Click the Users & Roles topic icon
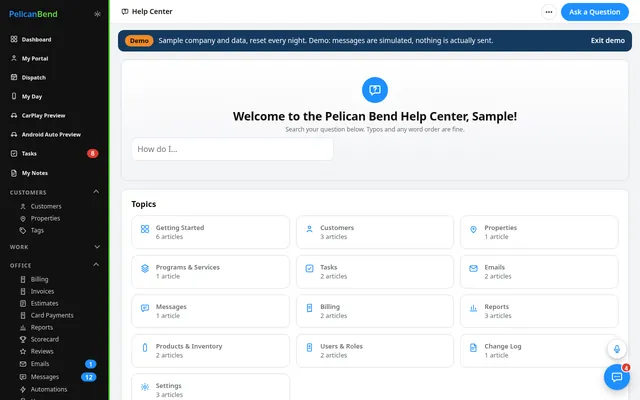640x400 pixels. [x=309, y=347]
